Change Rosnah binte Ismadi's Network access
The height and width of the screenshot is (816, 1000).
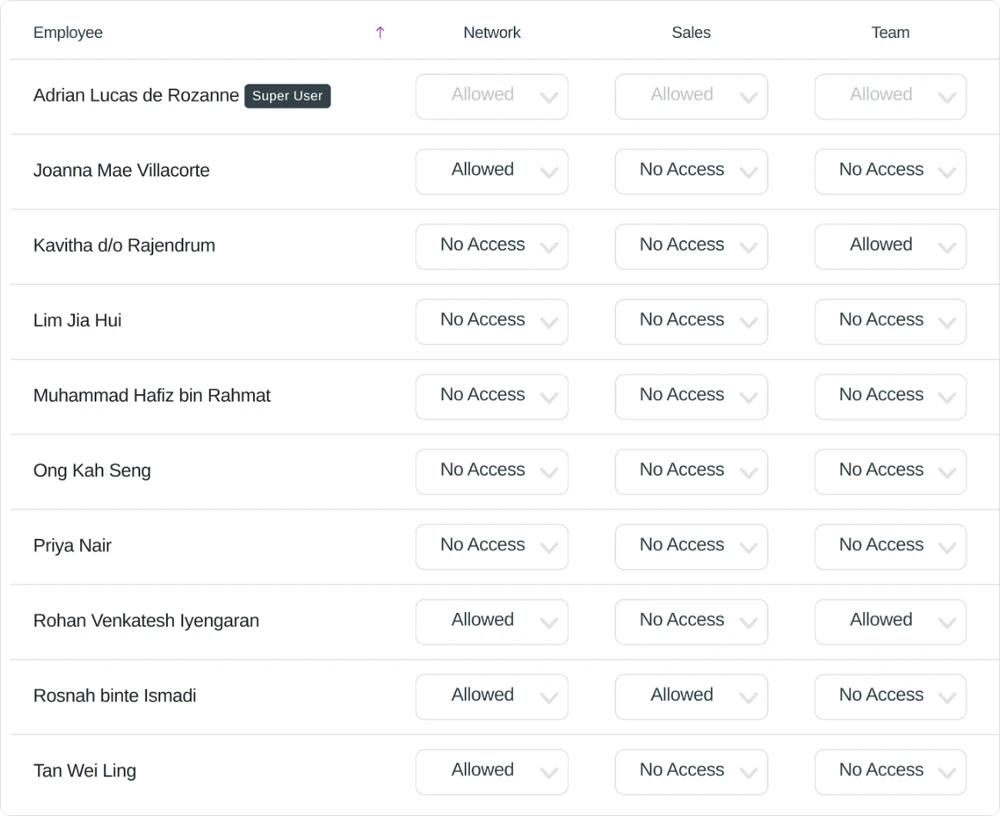pyautogui.click(x=492, y=697)
